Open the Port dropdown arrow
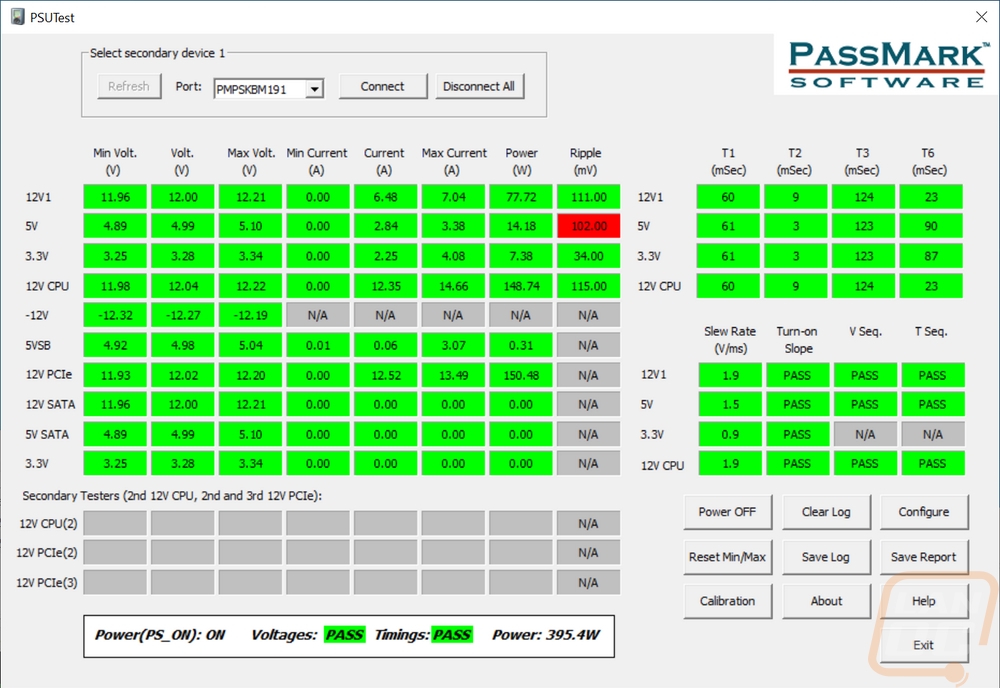 pyautogui.click(x=314, y=89)
